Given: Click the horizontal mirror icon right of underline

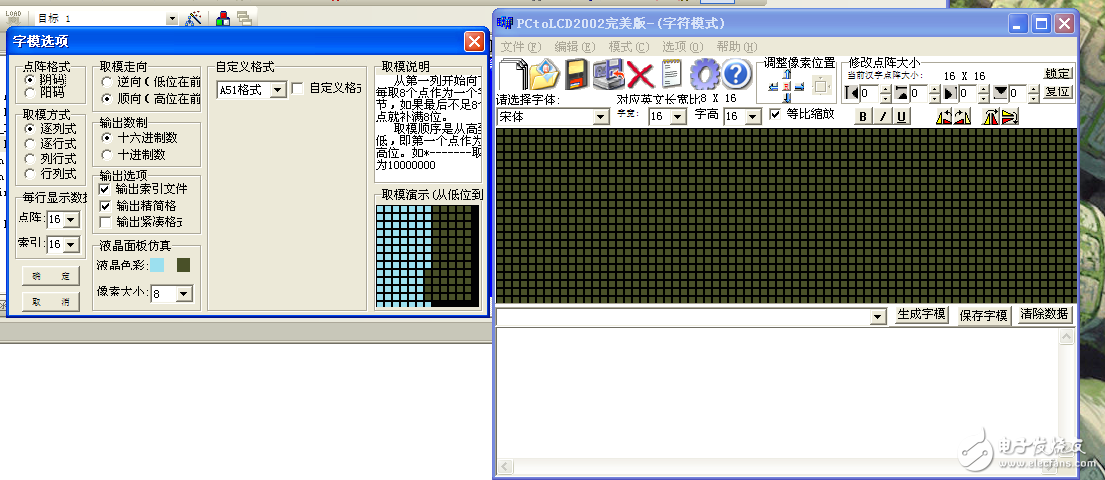Looking at the screenshot, I should pyautogui.click(x=944, y=117).
